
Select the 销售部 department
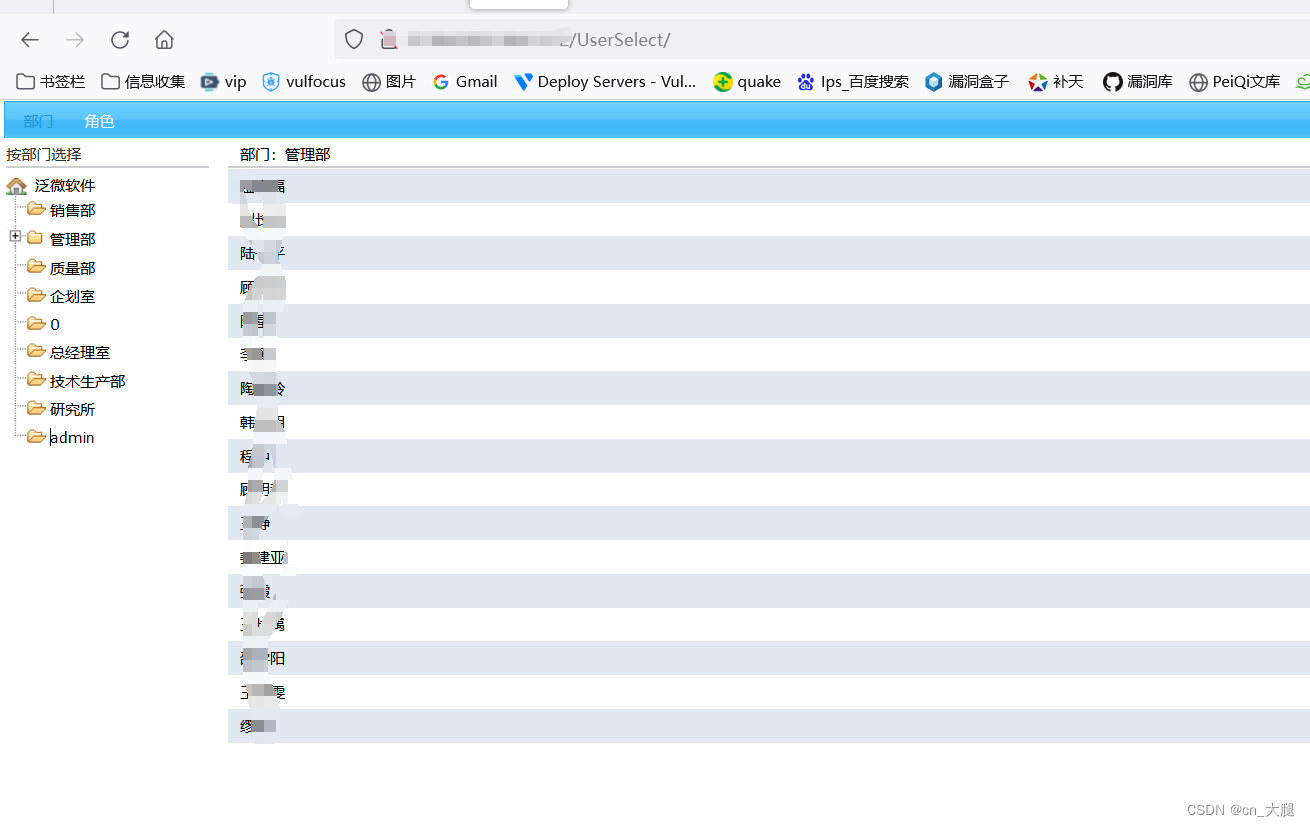pos(73,211)
